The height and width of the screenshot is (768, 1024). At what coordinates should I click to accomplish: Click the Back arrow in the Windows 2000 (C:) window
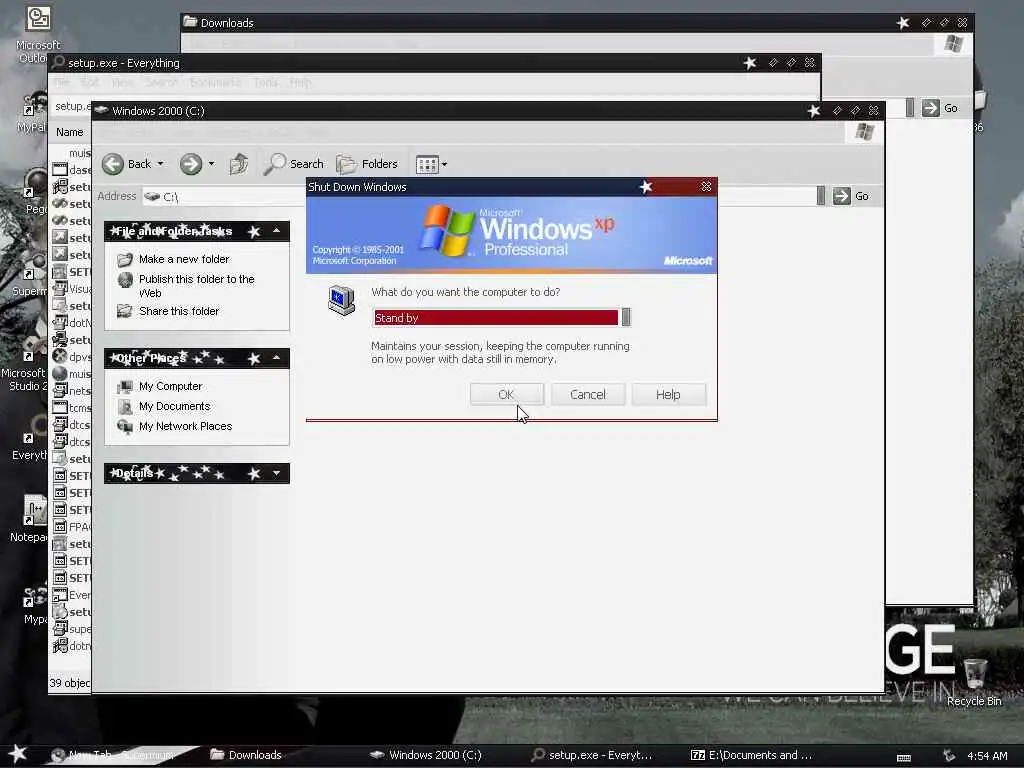tap(113, 164)
